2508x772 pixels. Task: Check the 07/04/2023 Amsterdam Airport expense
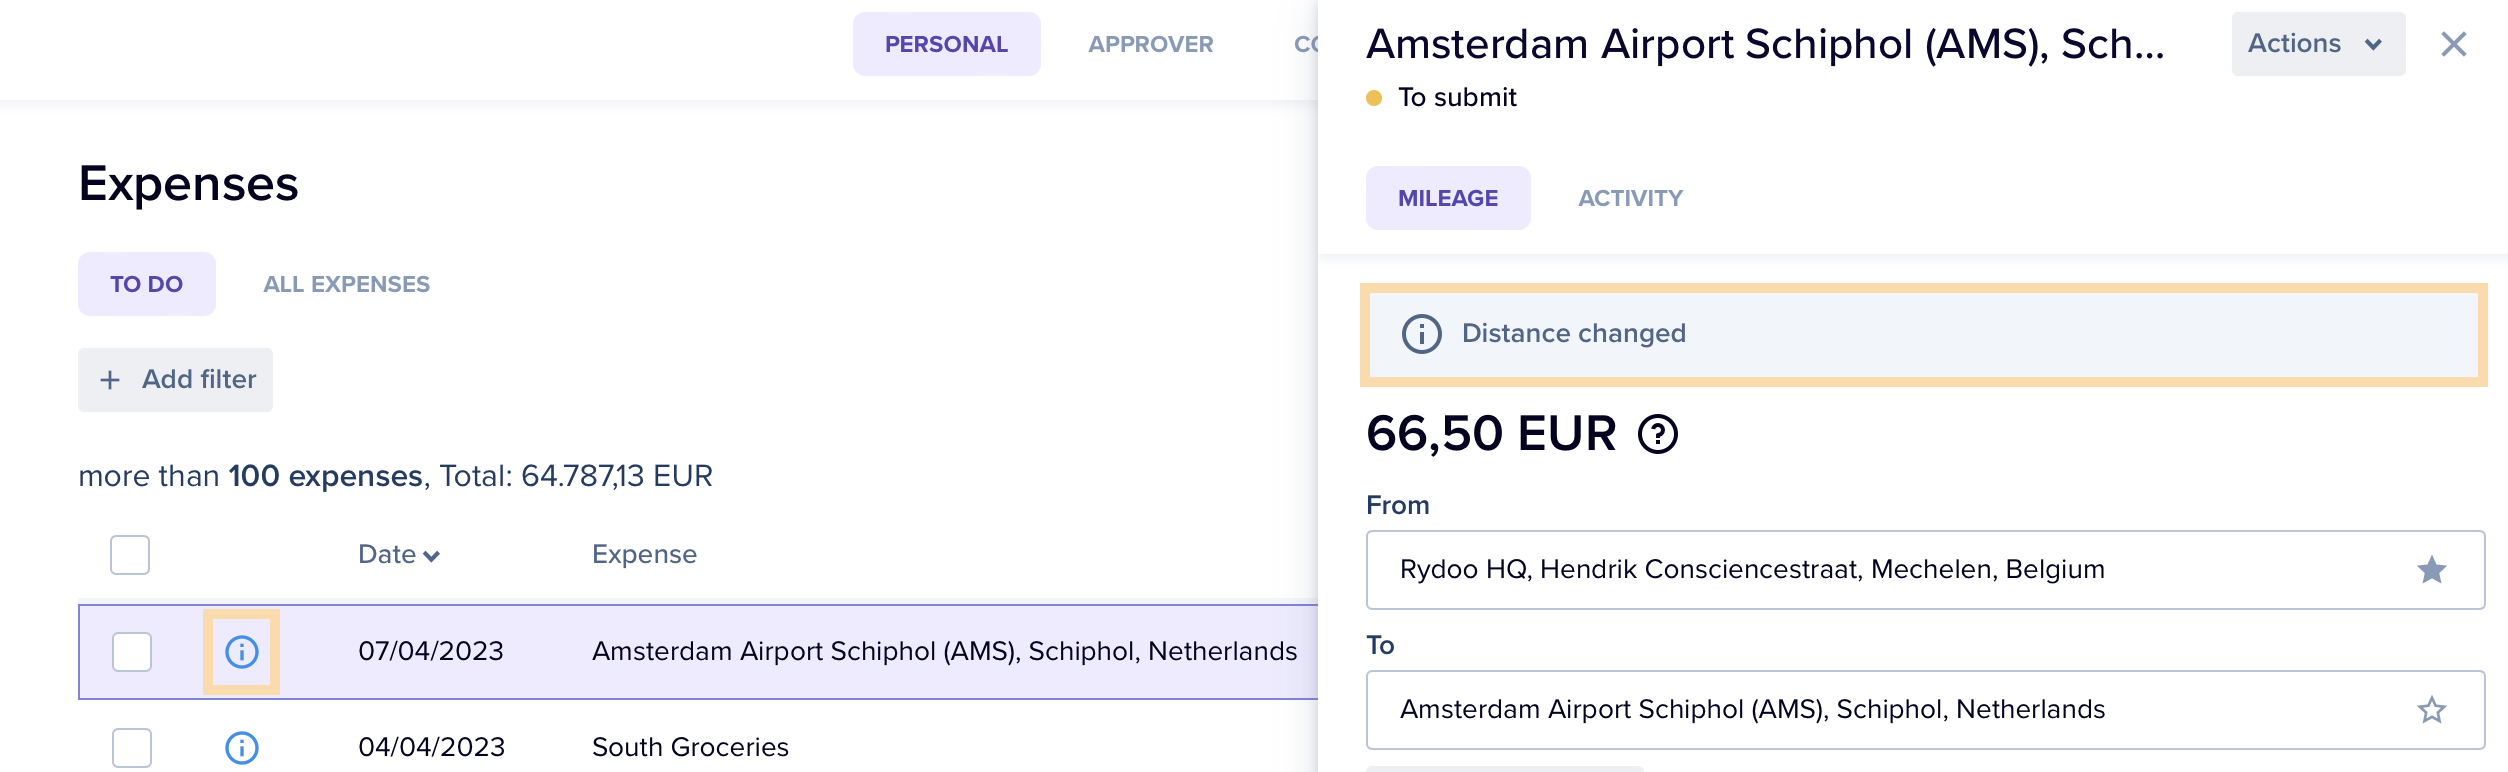tap(132, 652)
